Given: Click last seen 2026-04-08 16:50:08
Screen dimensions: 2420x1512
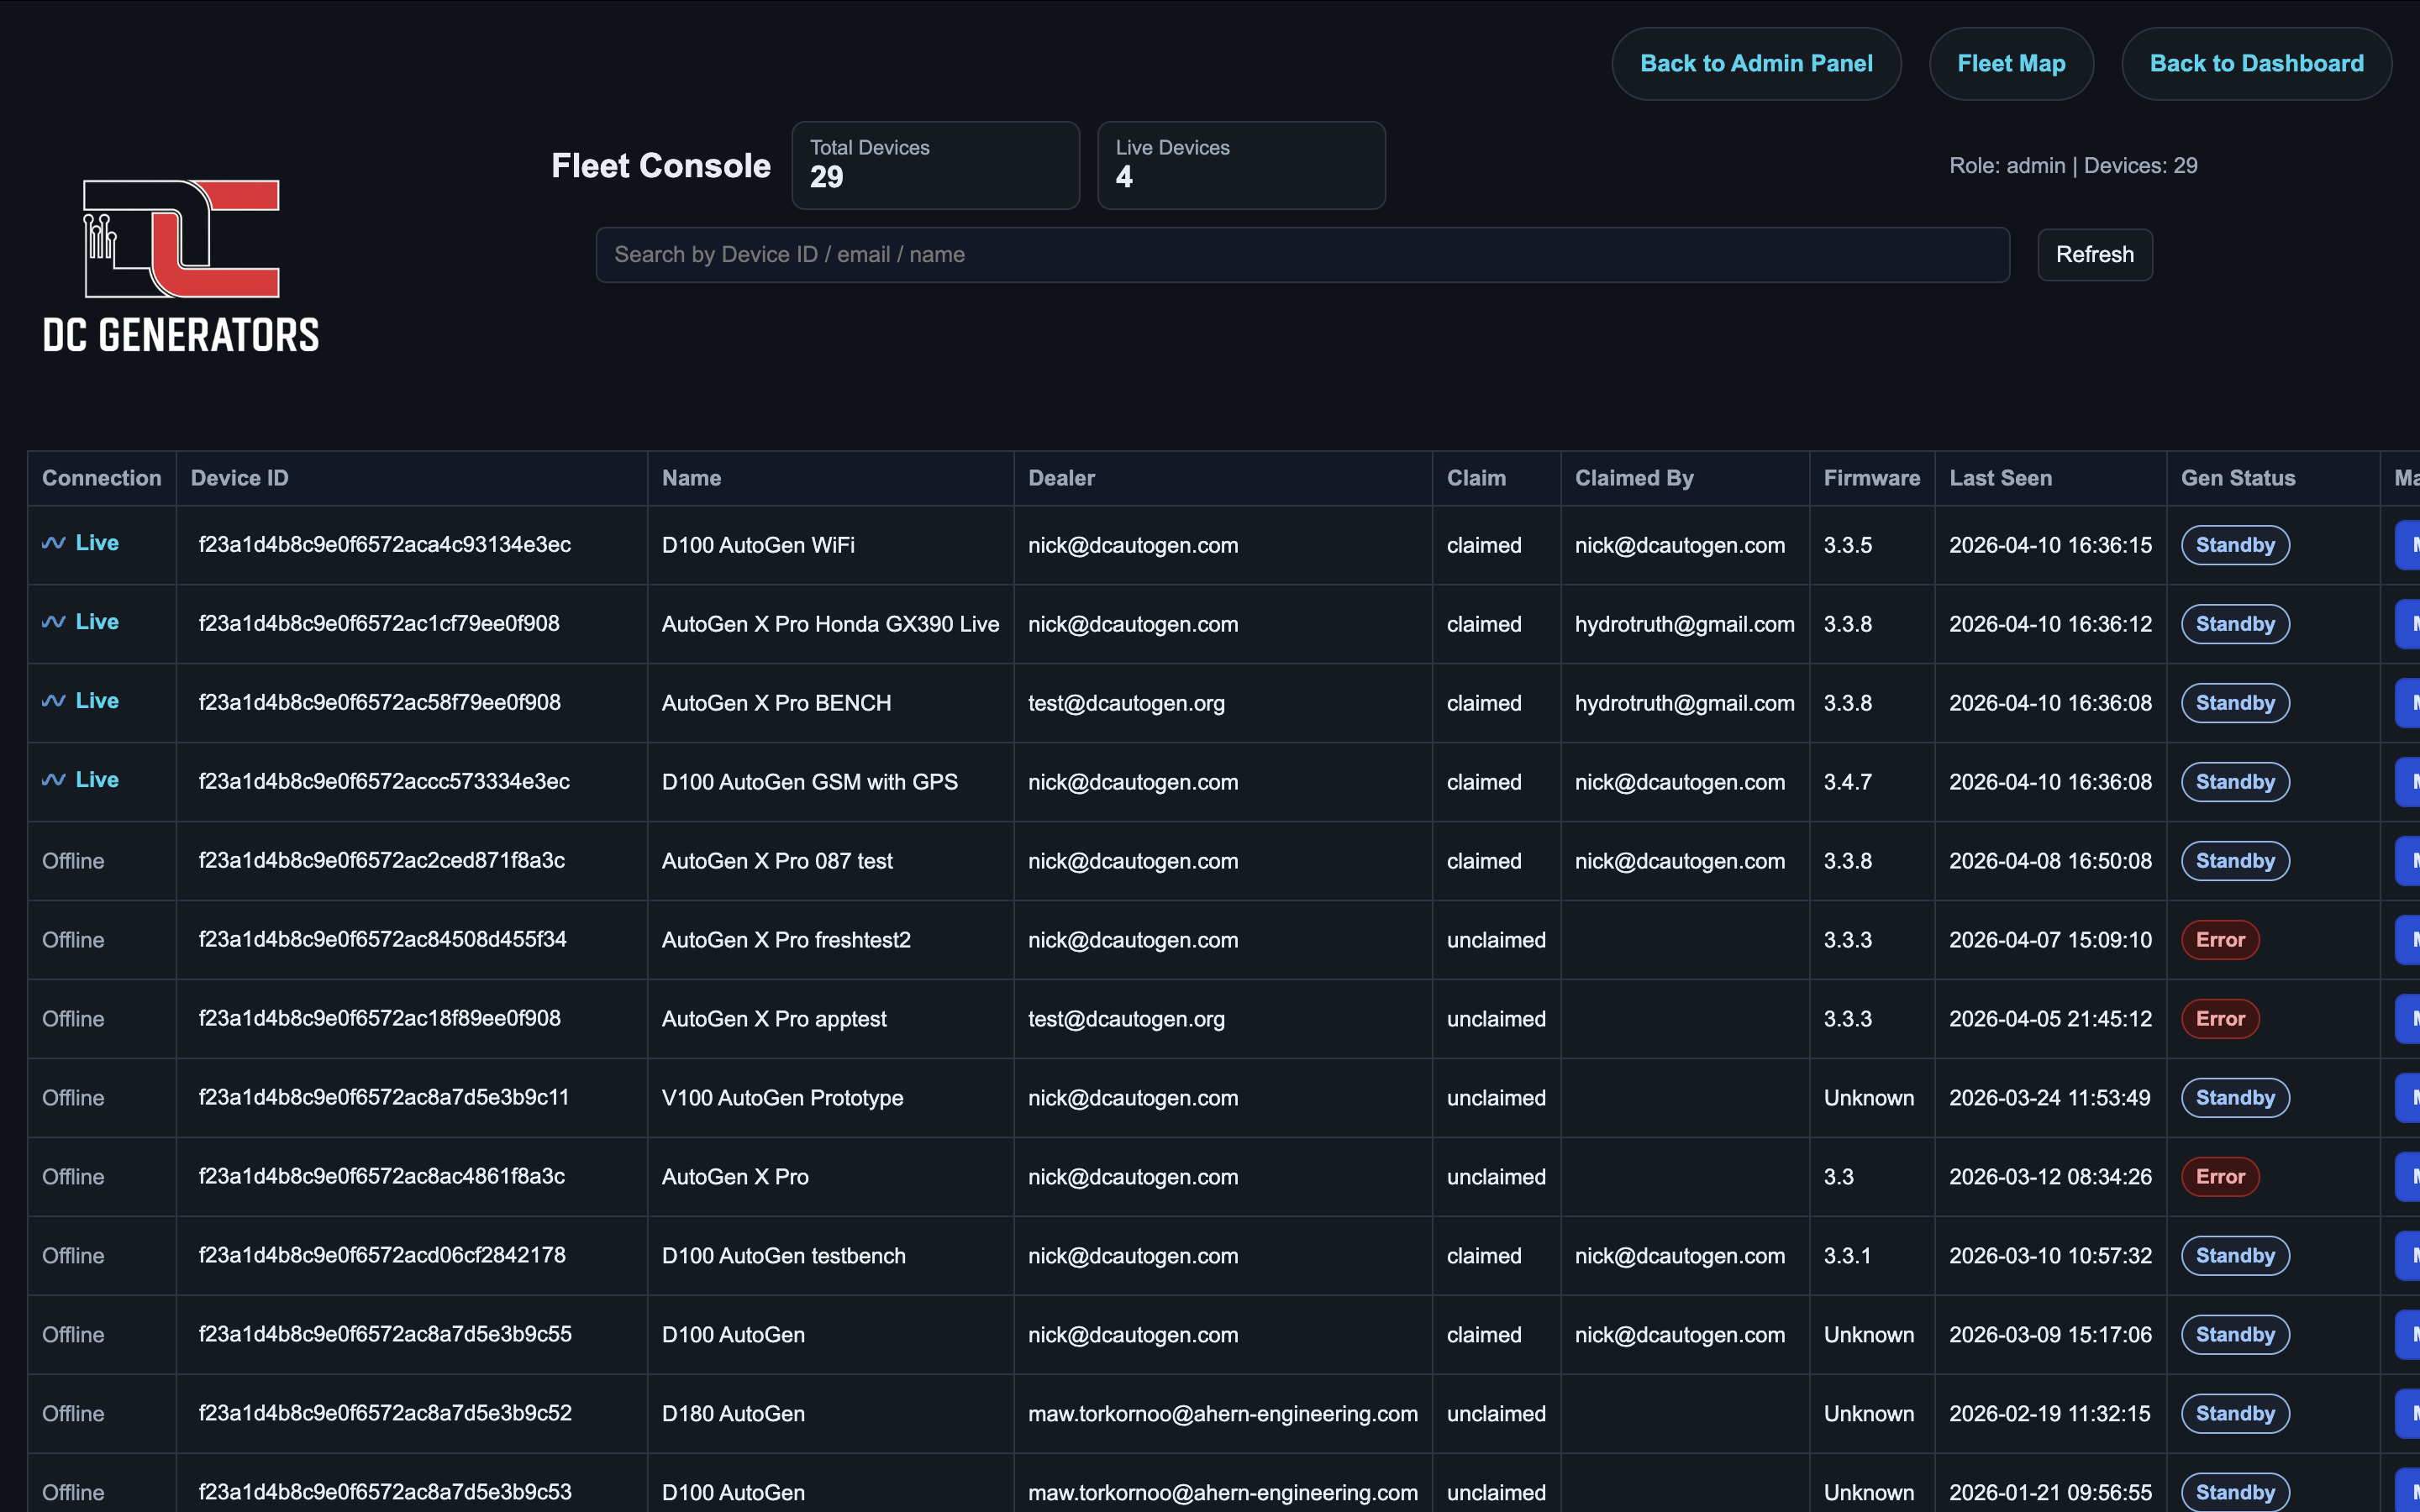Looking at the screenshot, I should pyautogui.click(x=2050, y=861).
